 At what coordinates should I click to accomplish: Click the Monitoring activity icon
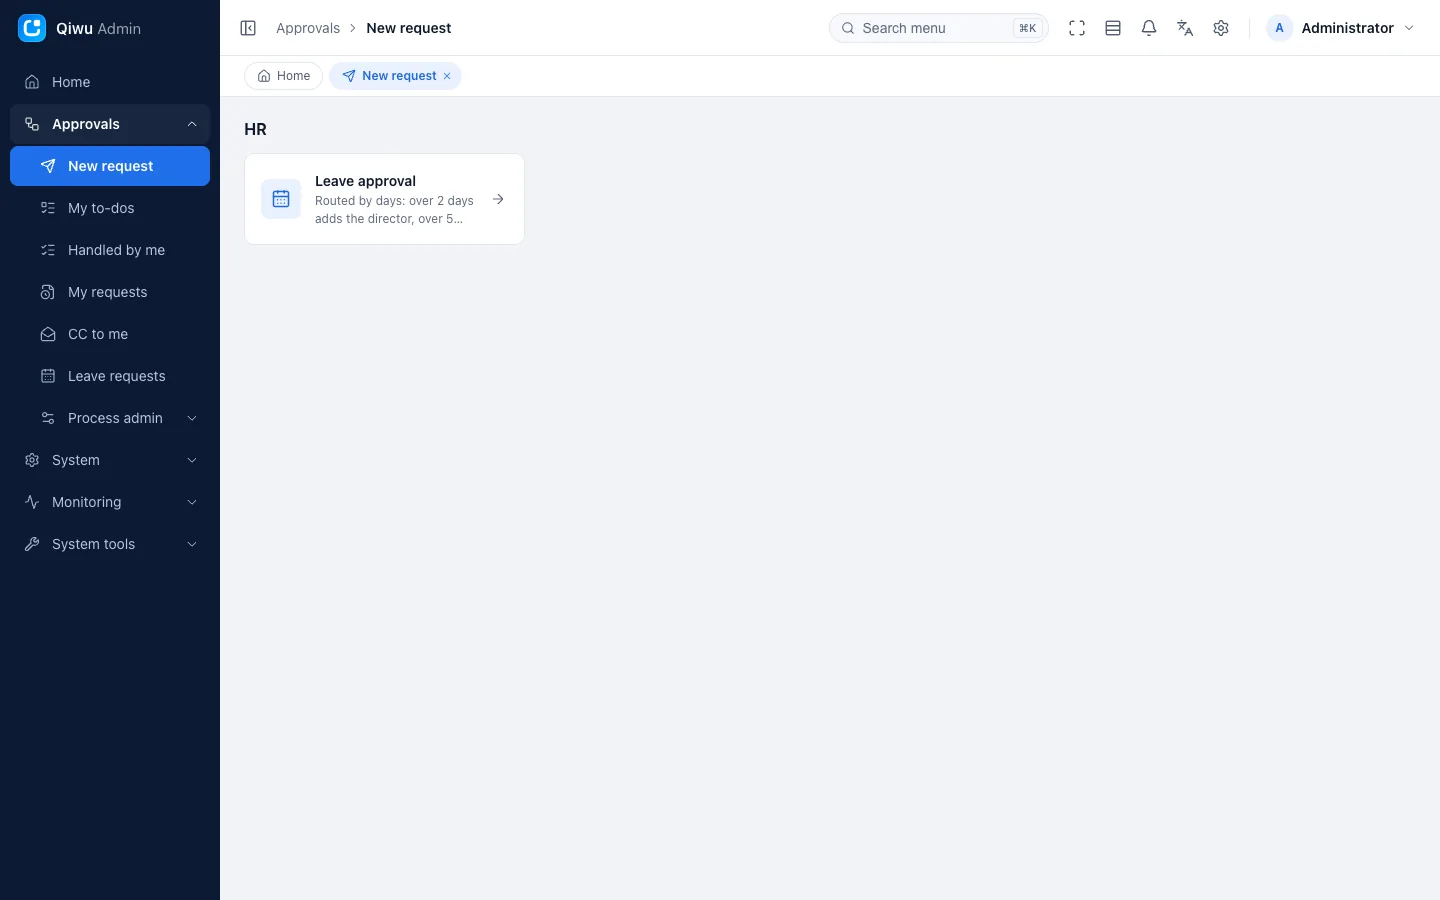(x=32, y=502)
